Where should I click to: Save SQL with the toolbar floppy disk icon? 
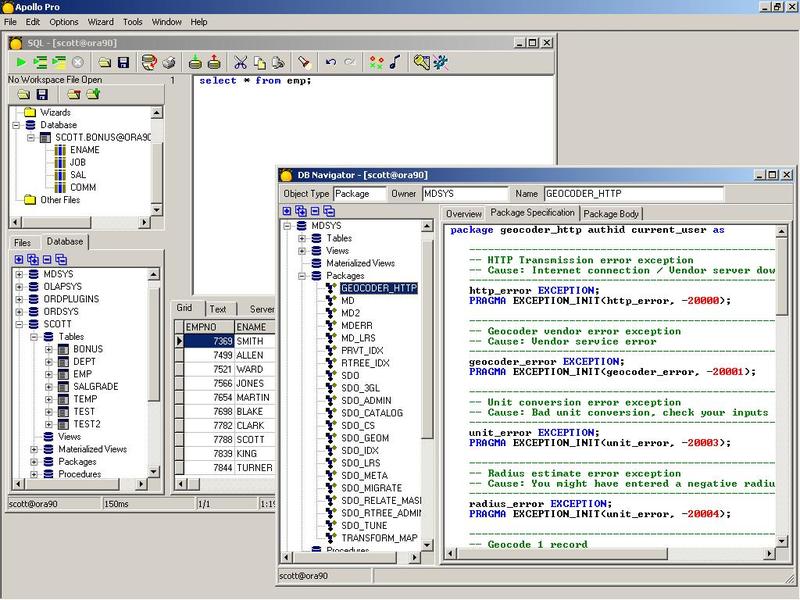point(123,62)
